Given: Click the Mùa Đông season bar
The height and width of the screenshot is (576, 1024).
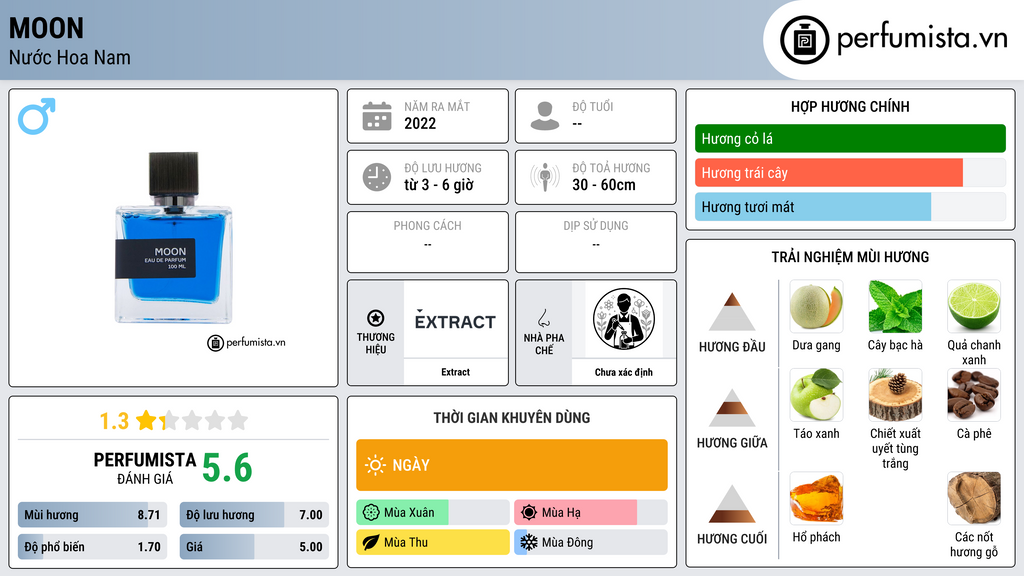Looking at the screenshot, I should point(591,542).
